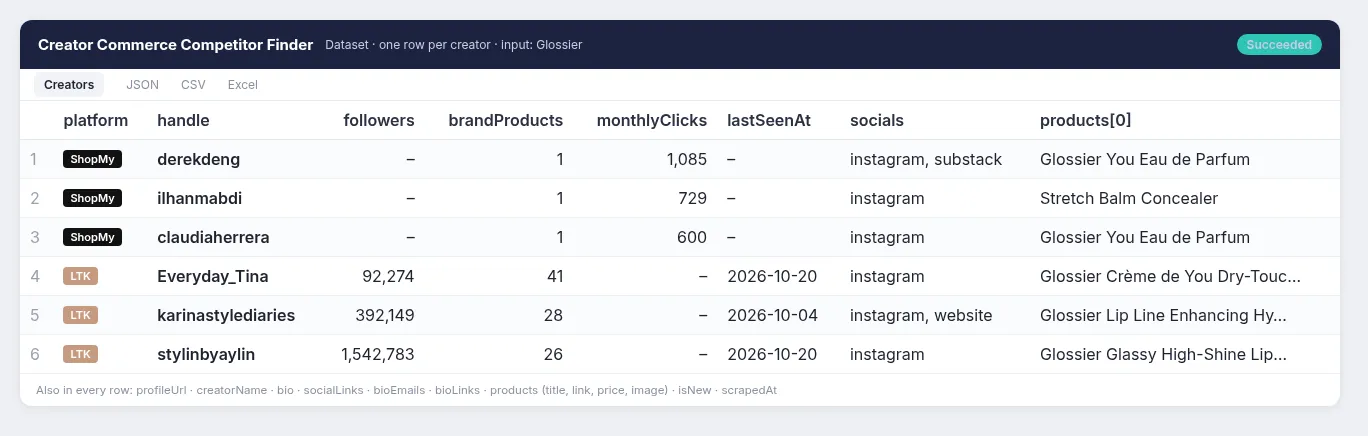Click the platform column header
Screen dimensions: 1368x436
tap(96, 120)
